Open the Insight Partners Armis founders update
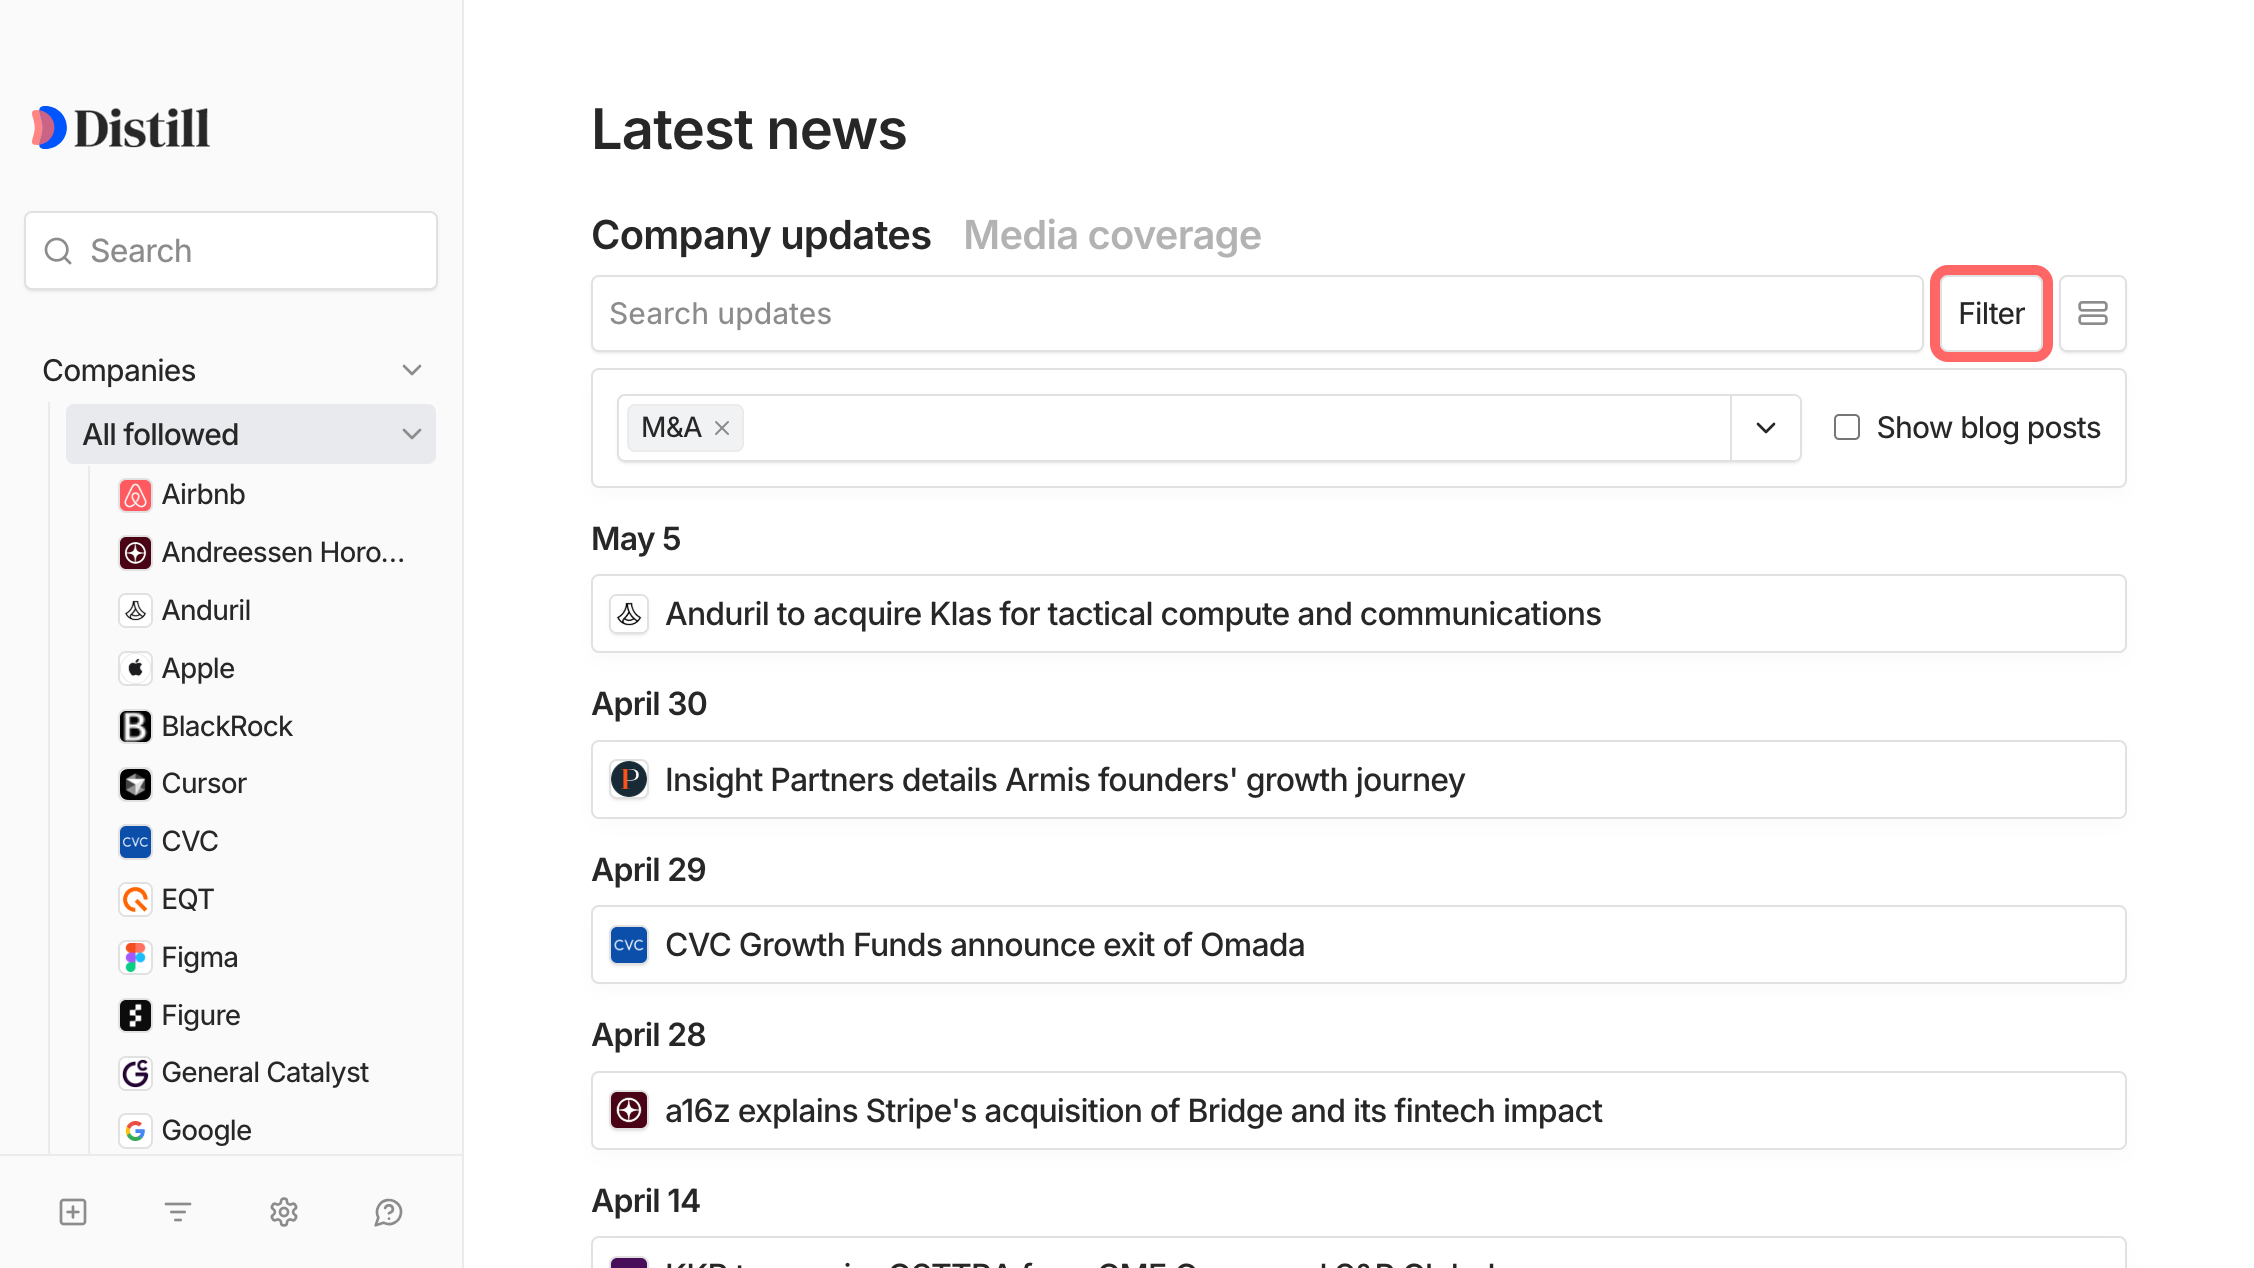Viewport: 2254px width, 1268px height. tap(1064, 780)
